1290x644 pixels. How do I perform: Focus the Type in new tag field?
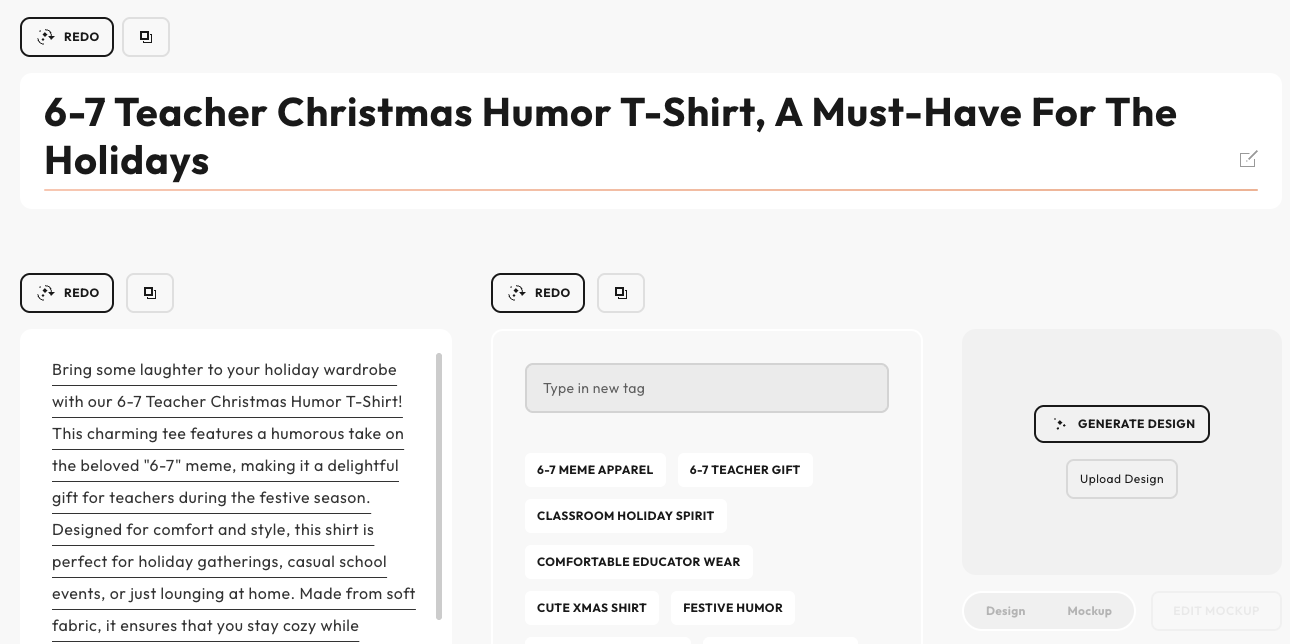(x=707, y=388)
